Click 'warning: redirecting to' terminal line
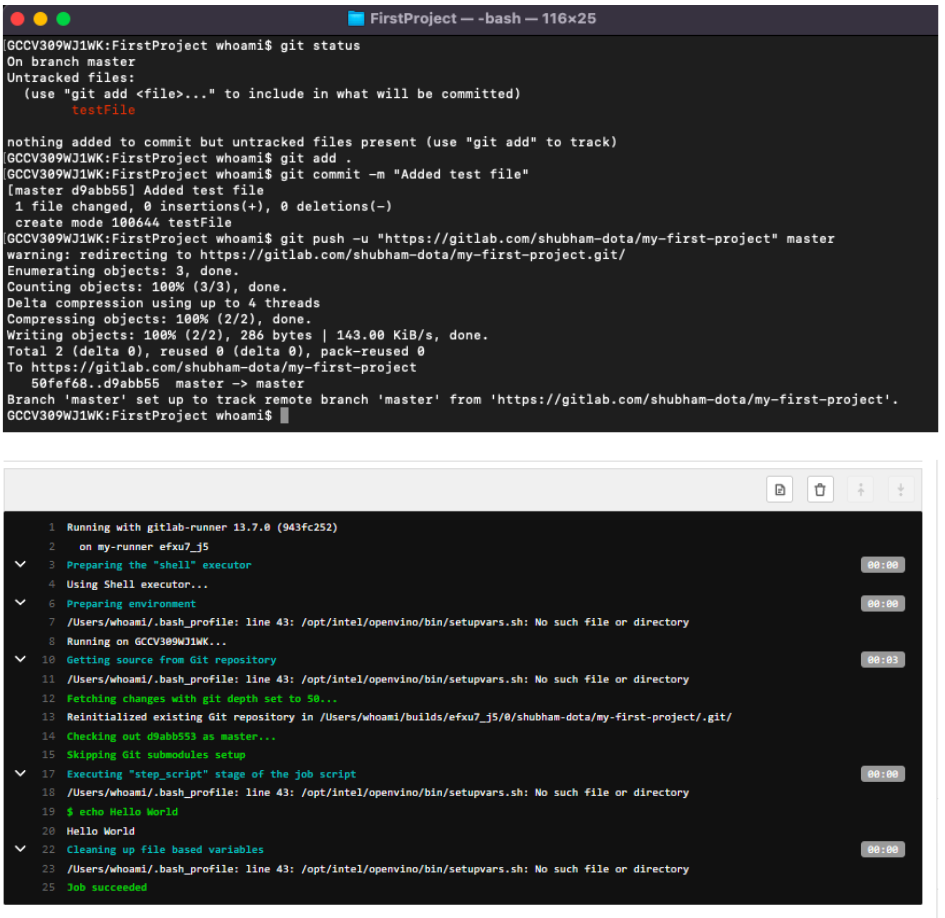The width and height of the screenshot is (945, 918). coord(316,255)
